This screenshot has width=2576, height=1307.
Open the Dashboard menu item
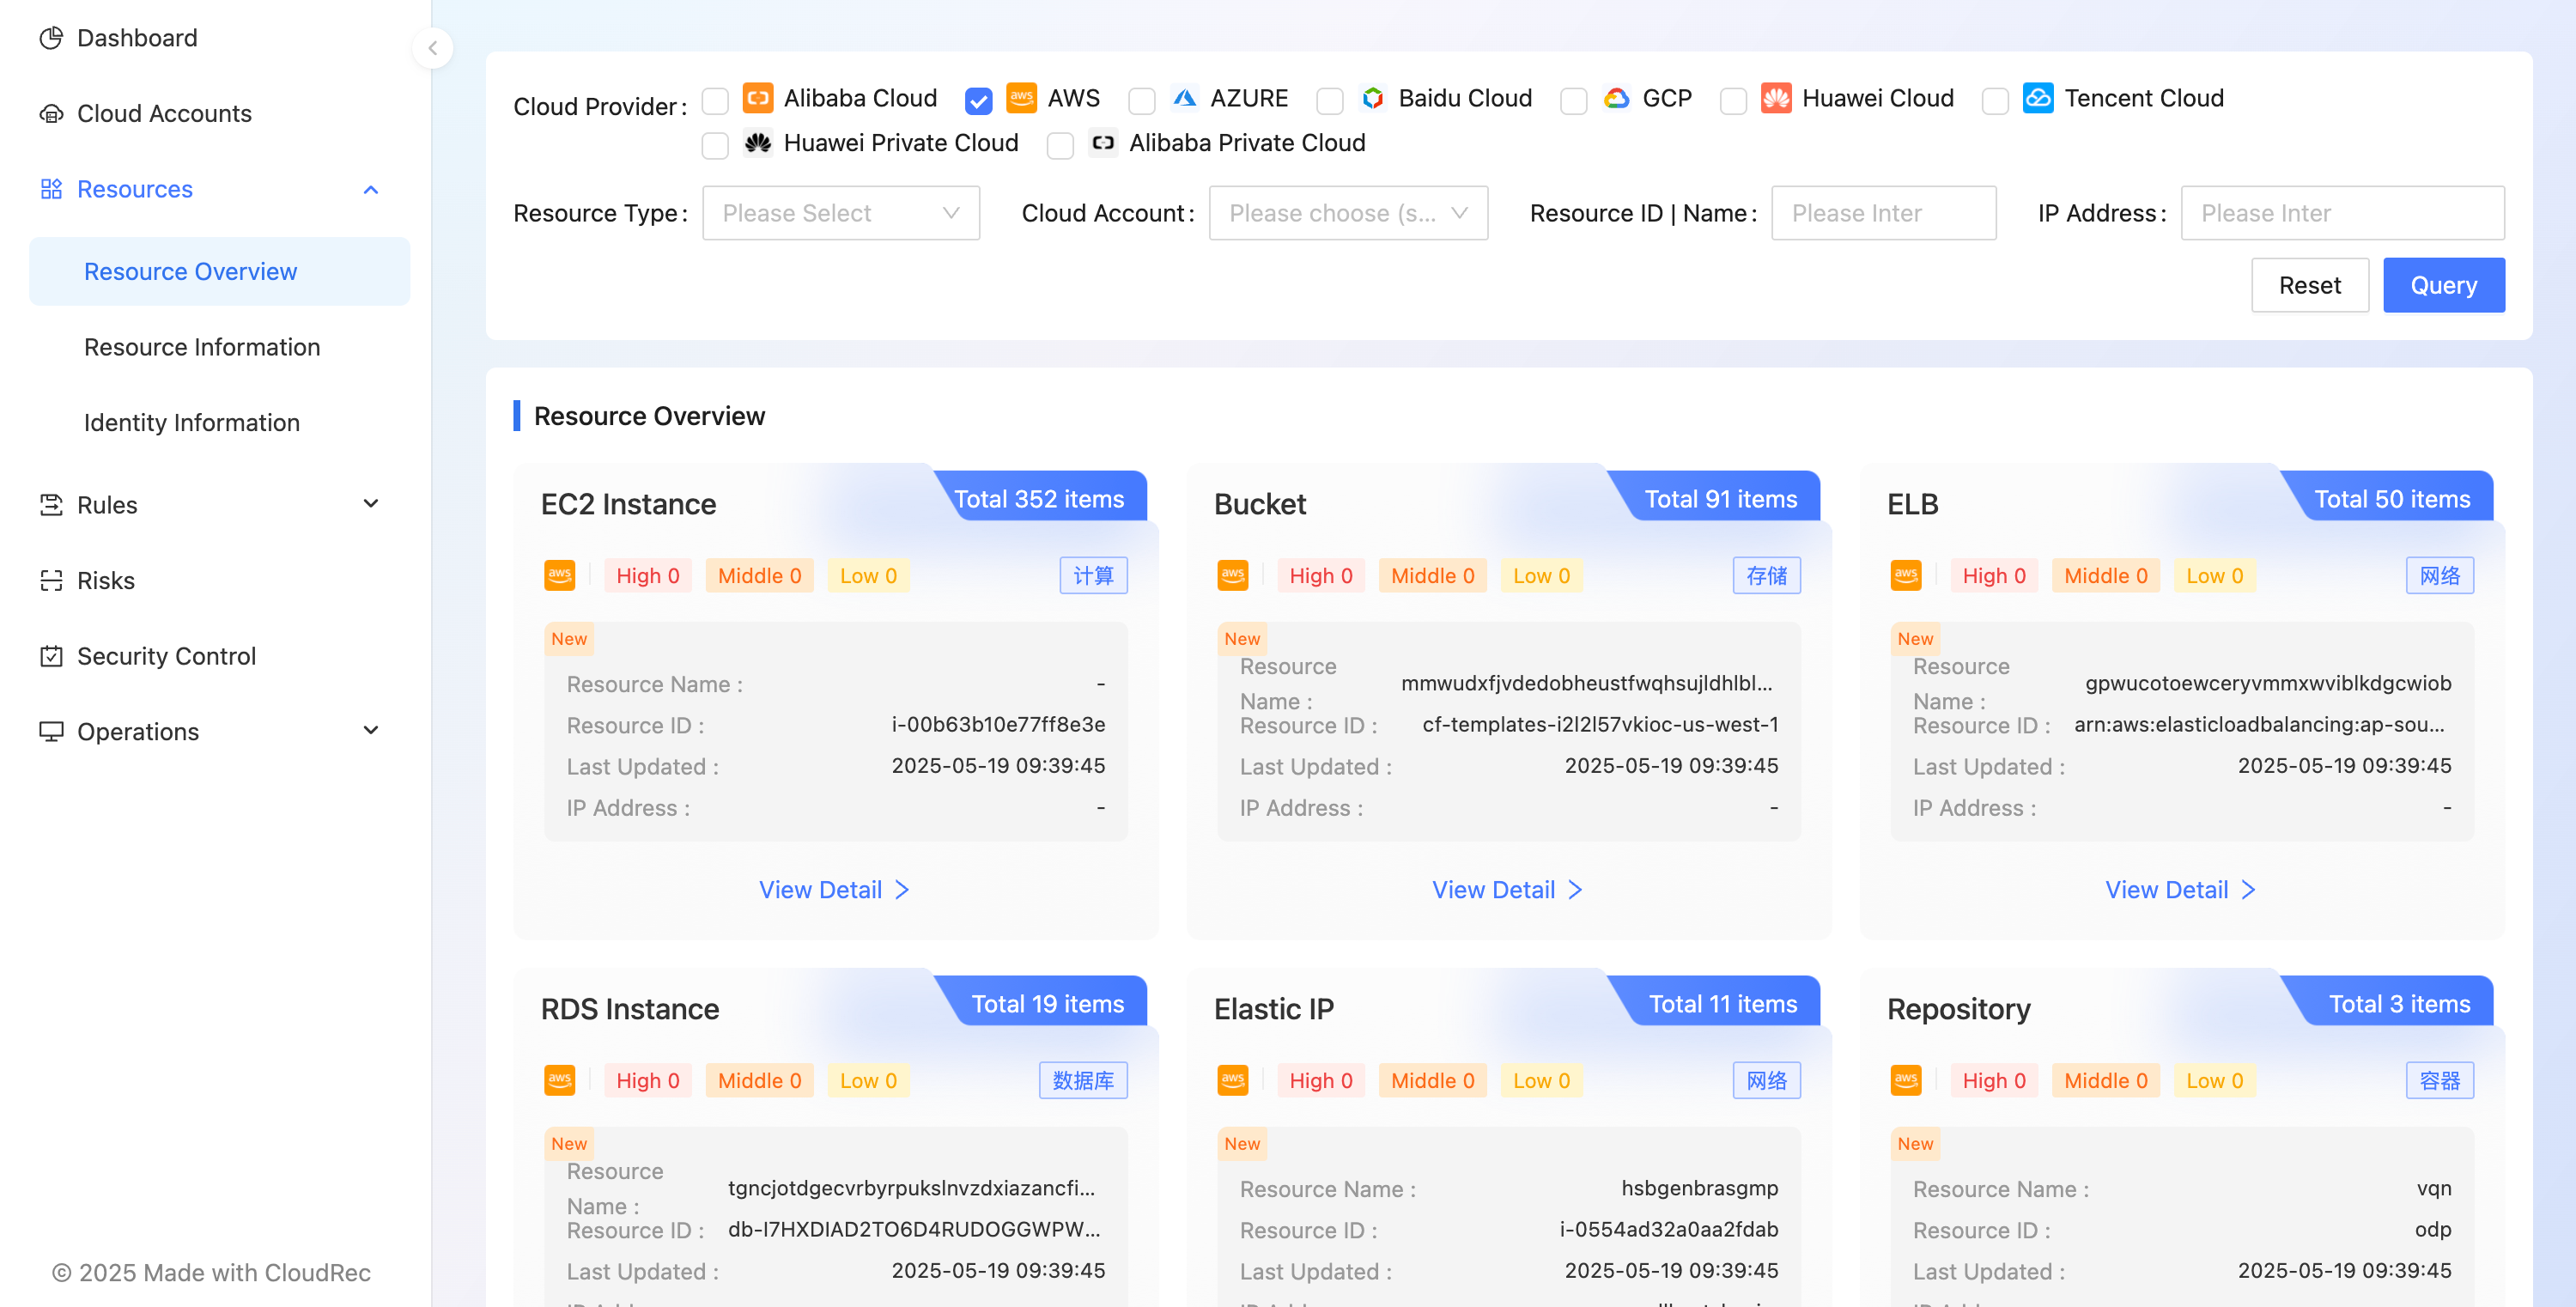137,38
